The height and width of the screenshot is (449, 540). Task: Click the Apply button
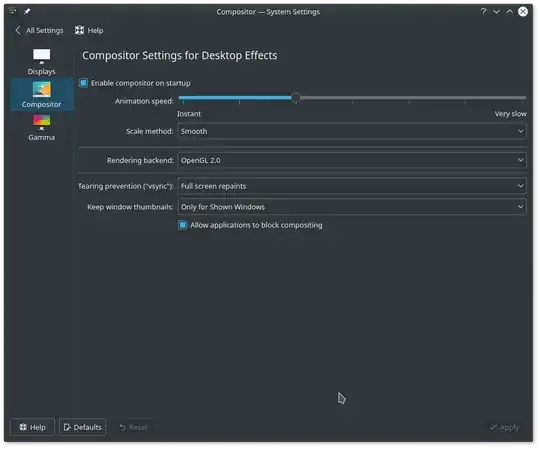(505, 427)
